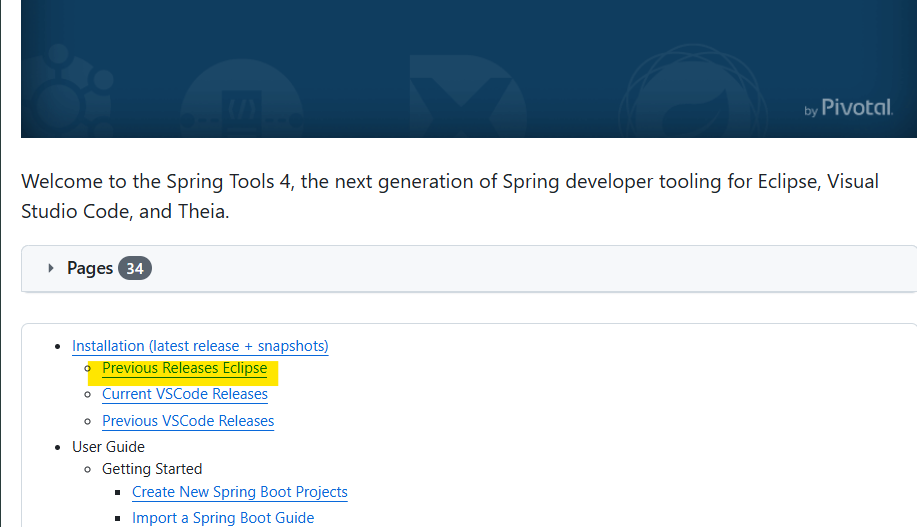Open the Previous Releases Eclipse link
The height and width of the screenshot is (527, 917).
(x=184, y=368)
